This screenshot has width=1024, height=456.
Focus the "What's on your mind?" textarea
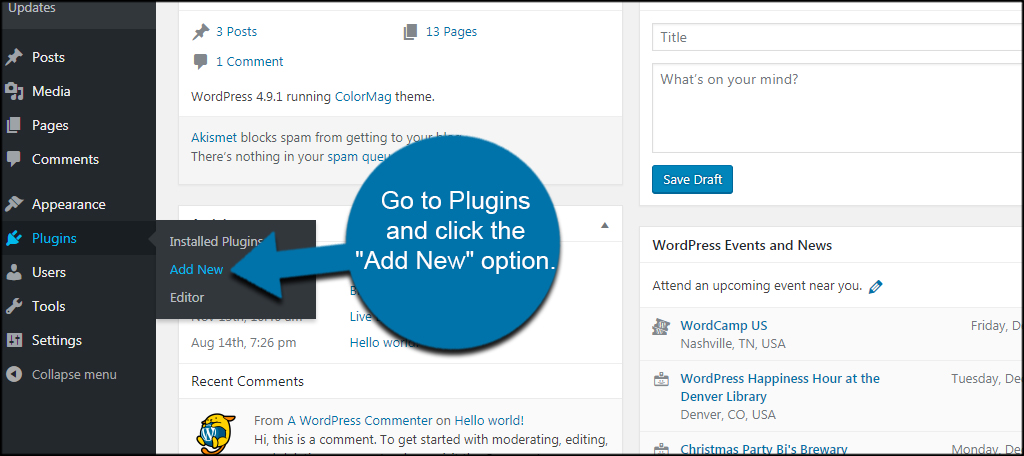[x=838, y=108]
